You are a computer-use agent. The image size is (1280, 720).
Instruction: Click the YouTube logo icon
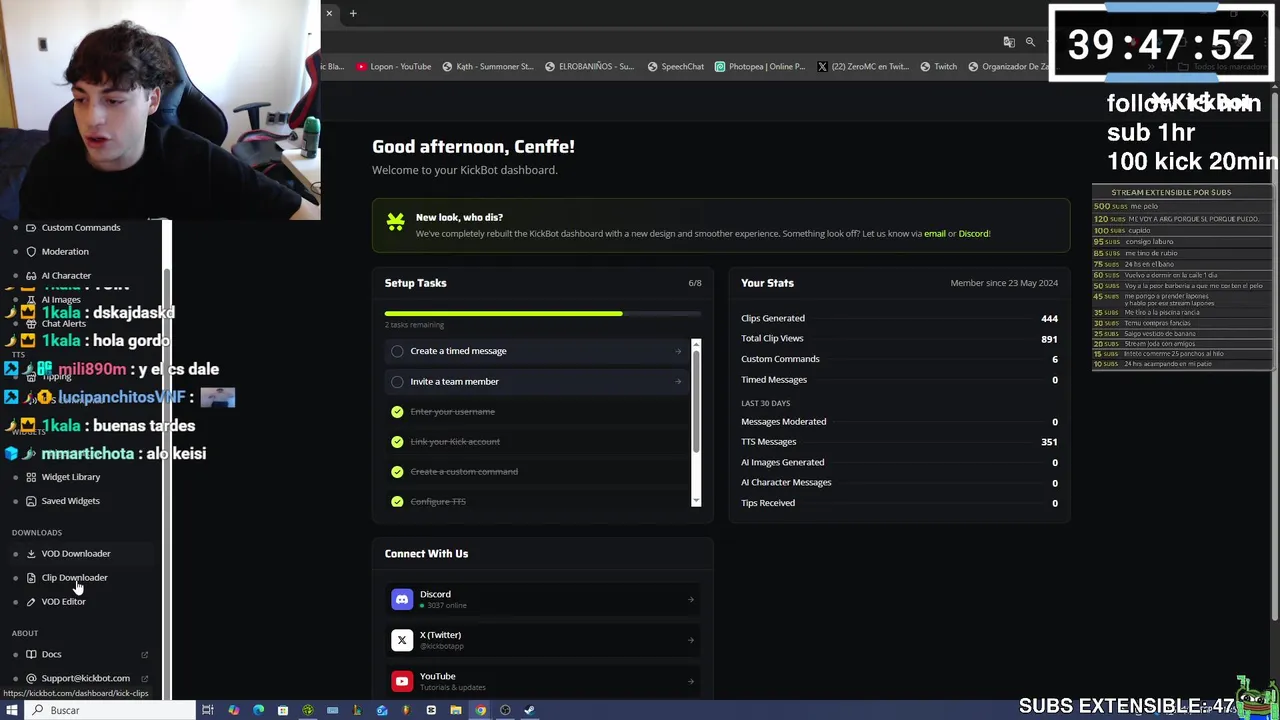coord(402,681)
